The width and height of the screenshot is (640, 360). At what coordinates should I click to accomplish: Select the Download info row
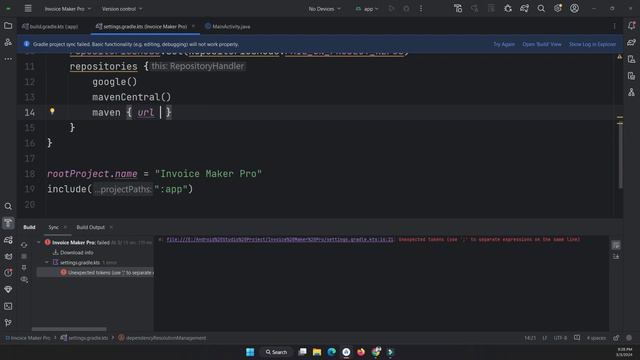point(73,253)
